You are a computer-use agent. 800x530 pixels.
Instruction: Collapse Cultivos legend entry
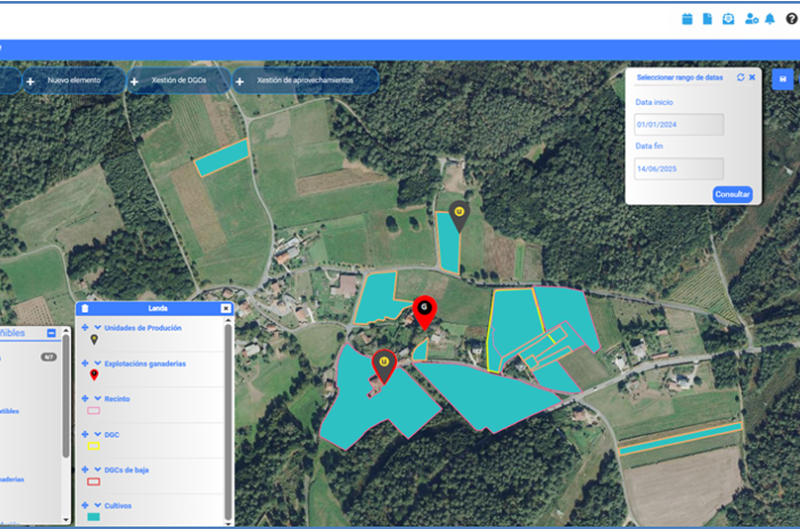97,505
